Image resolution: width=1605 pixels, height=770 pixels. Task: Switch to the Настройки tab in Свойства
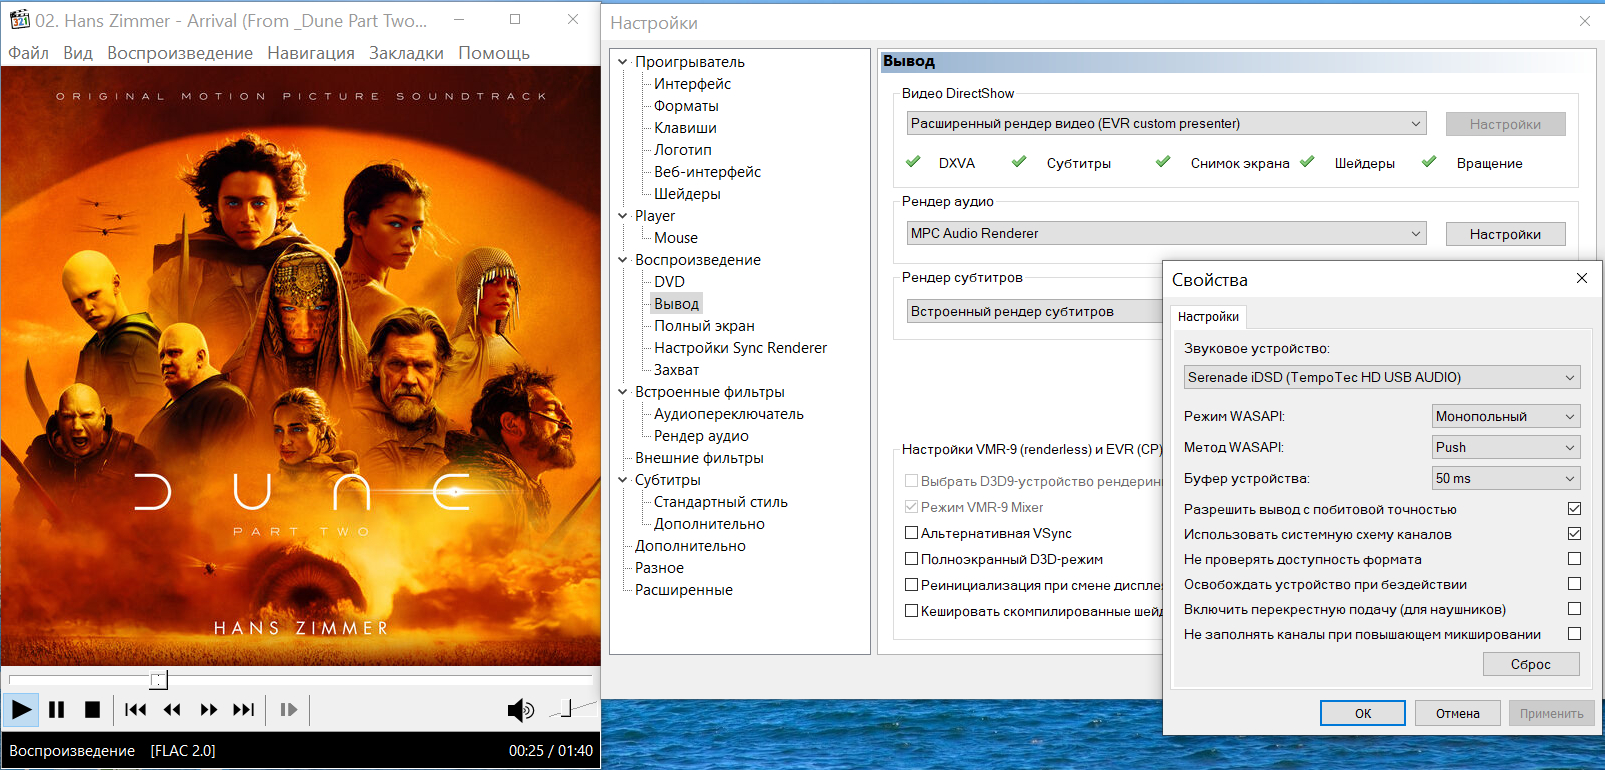[1208, 317]
